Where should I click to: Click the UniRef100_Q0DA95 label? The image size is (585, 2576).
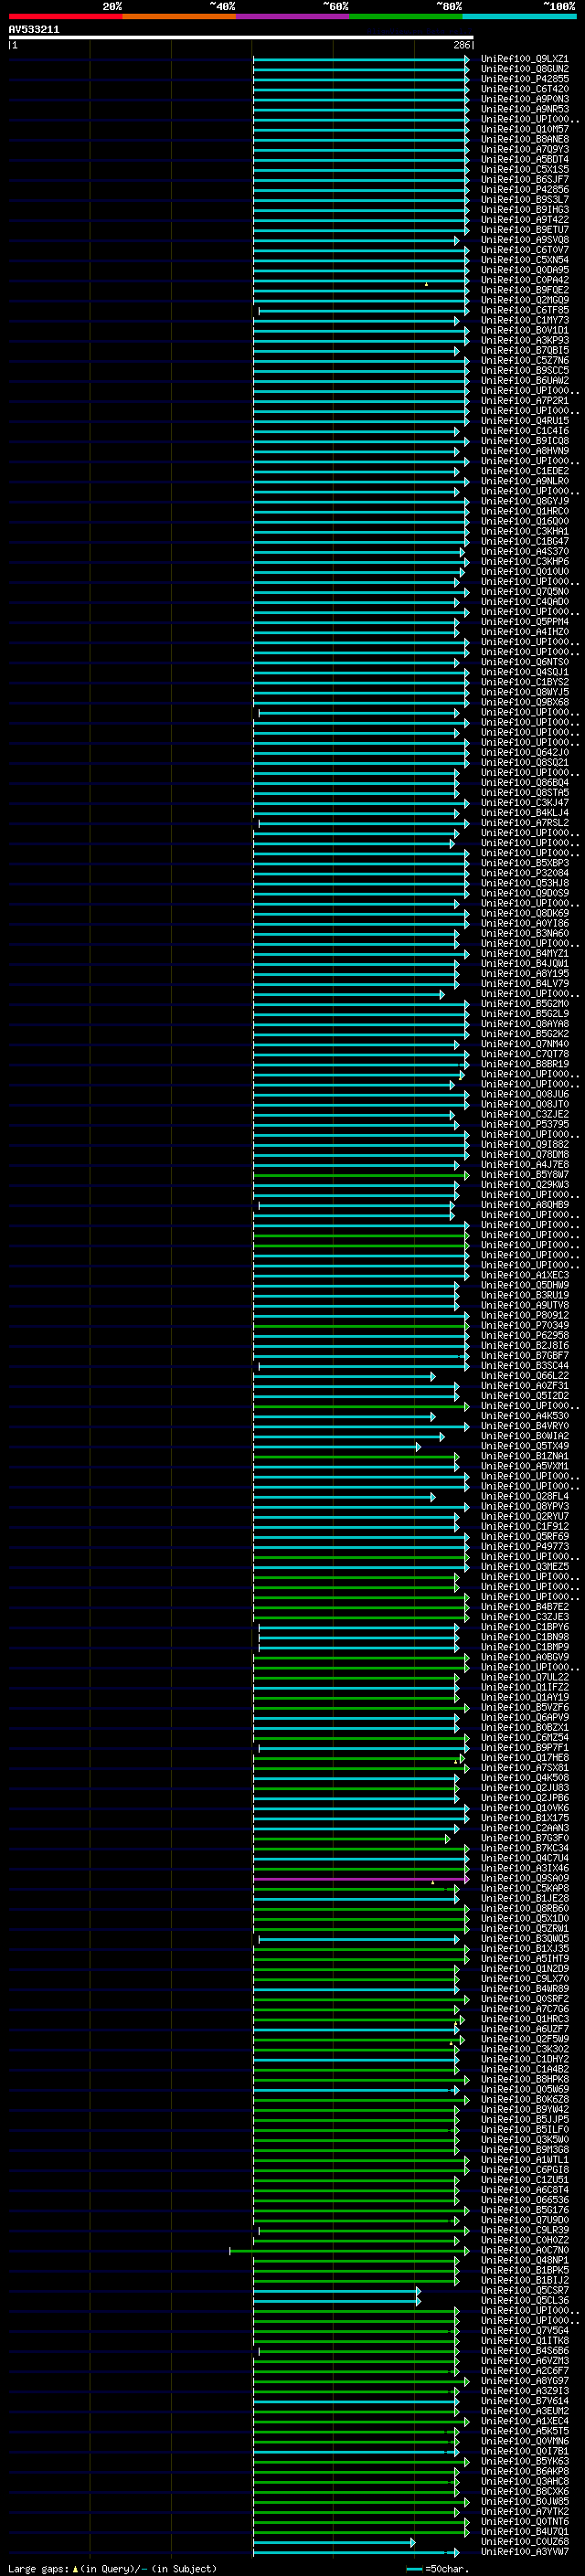(524, 271)
